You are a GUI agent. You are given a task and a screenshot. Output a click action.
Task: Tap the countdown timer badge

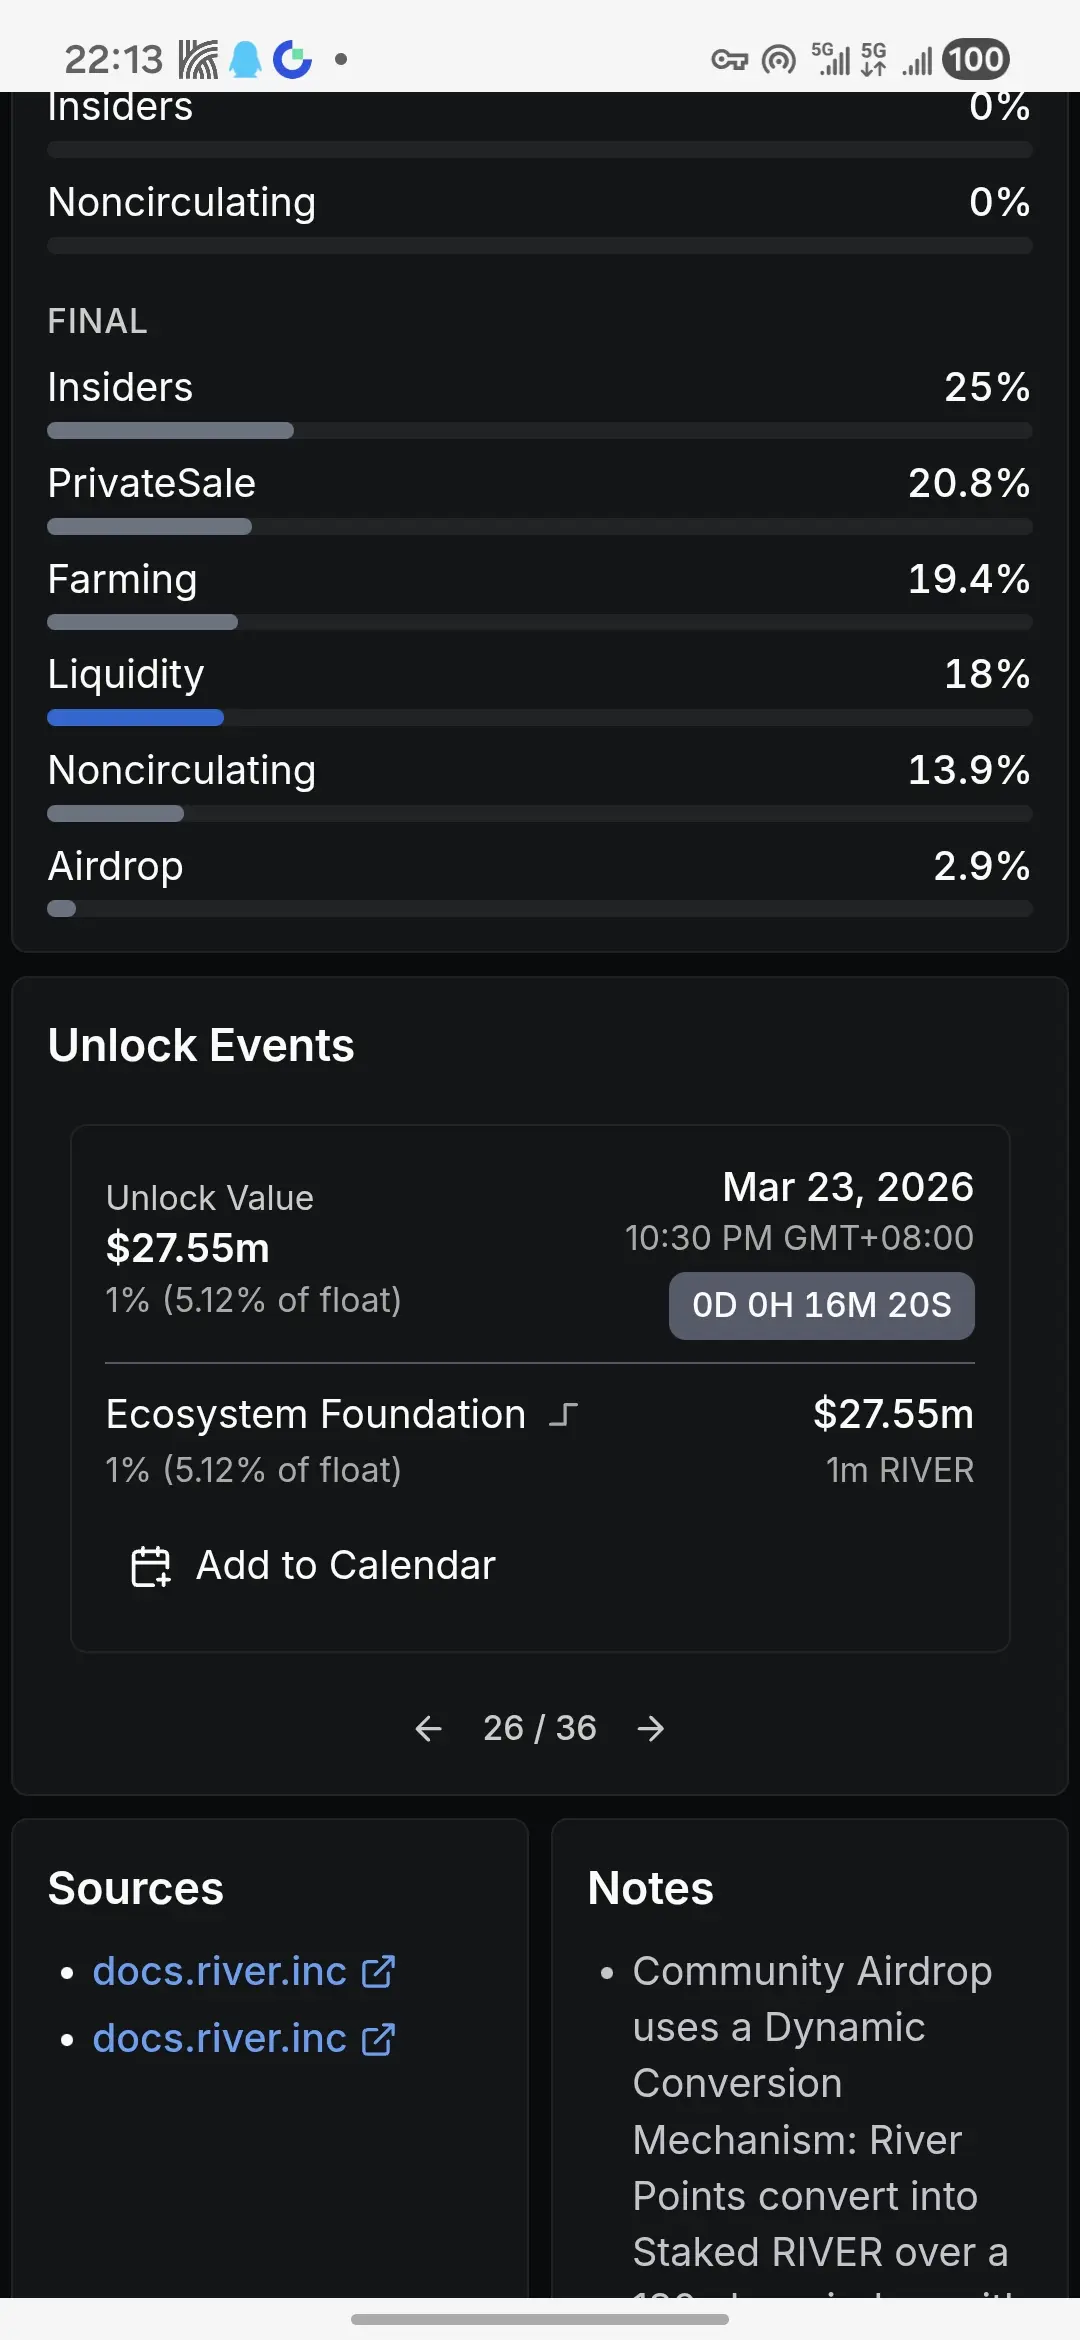821,1305
